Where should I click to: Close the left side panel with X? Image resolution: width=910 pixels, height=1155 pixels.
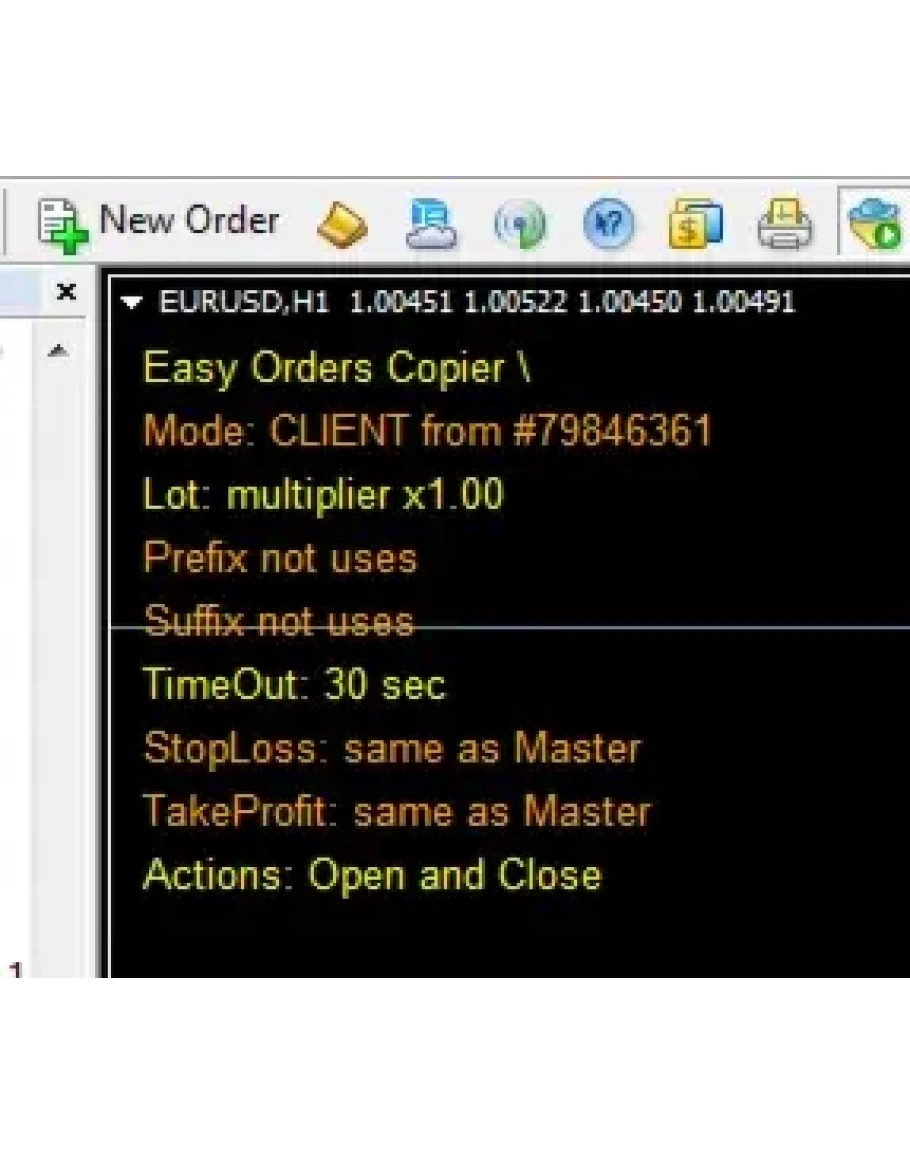[x=66, y=292]
